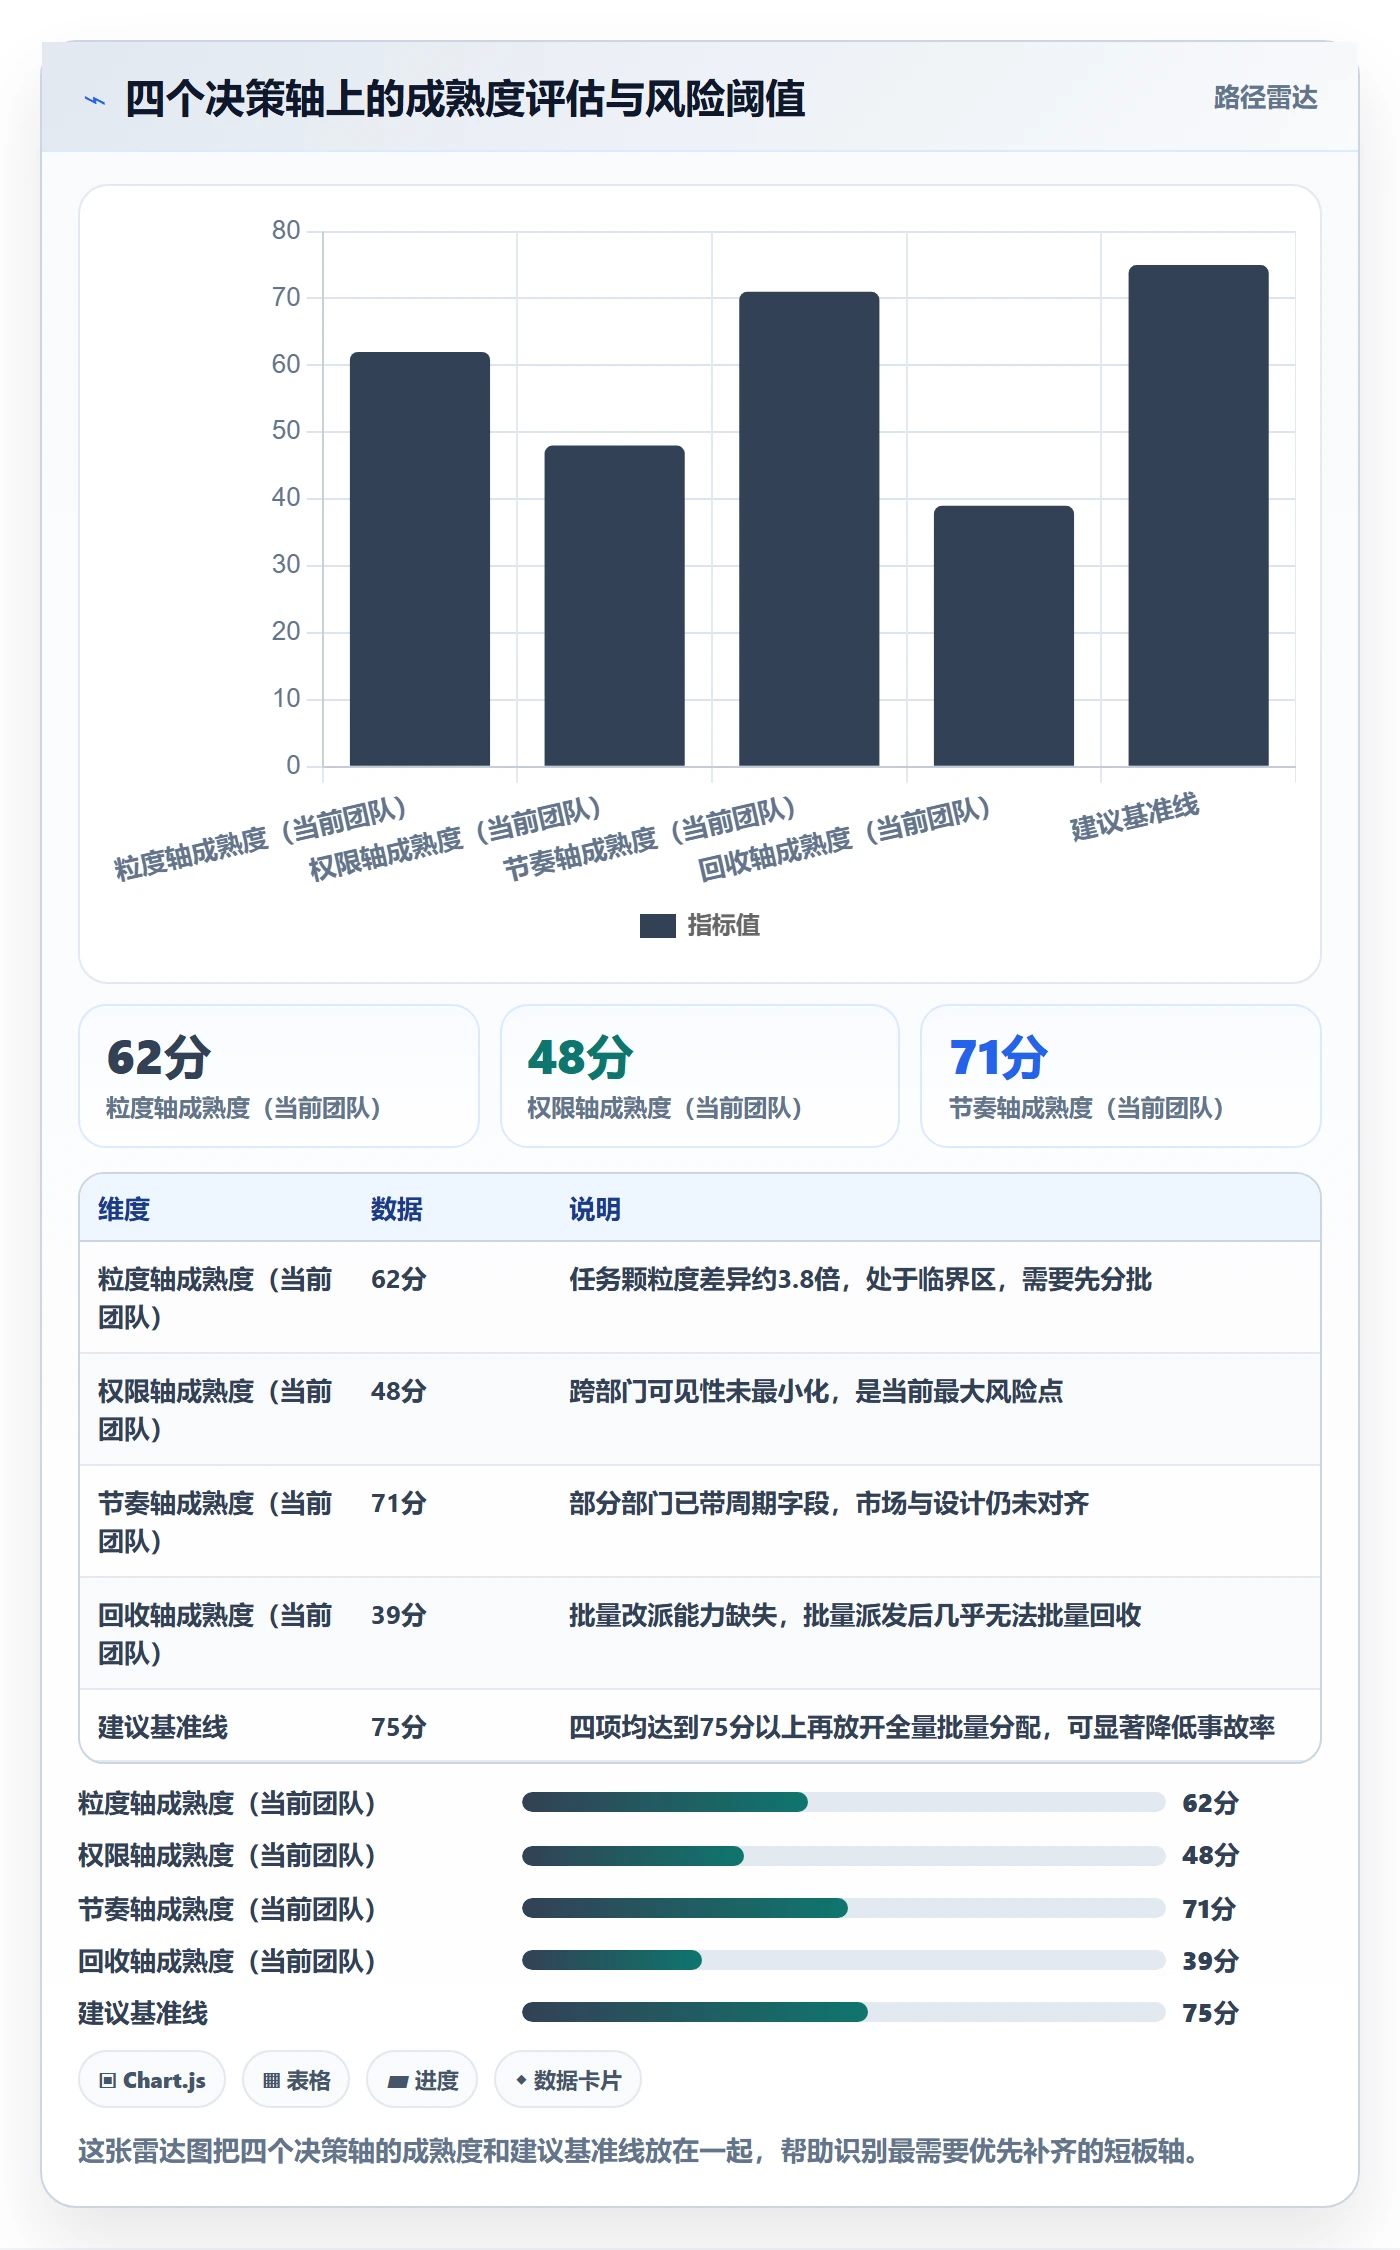The image size is (1400, 2250).
Task: Click the 粒度轴成熟度 x-axis label under chart
Action: pos(261,838)
